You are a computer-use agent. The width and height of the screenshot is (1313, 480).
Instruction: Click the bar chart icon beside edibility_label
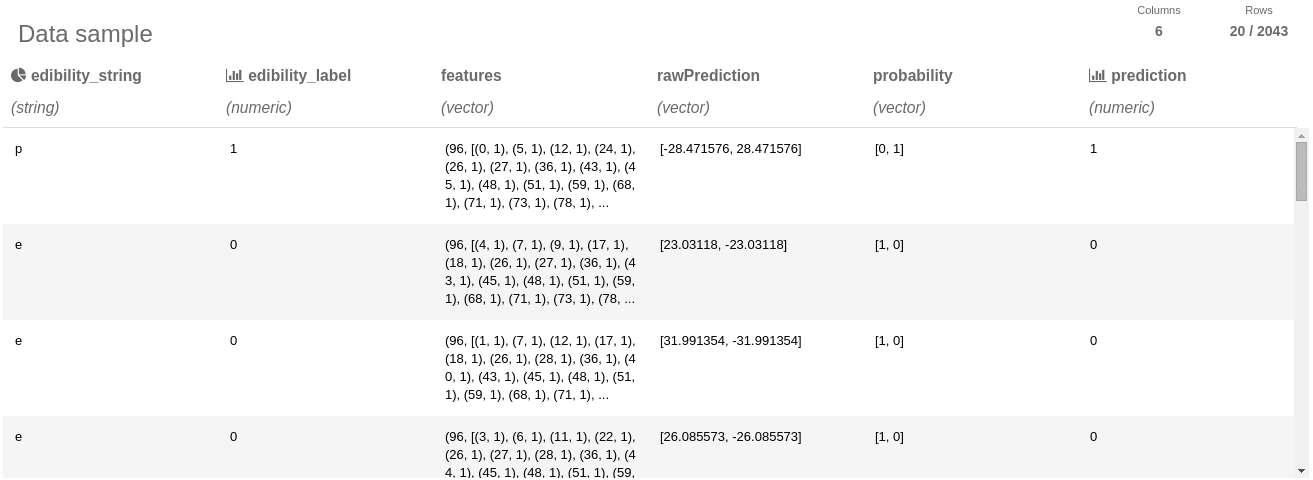(x=234, y=76)
